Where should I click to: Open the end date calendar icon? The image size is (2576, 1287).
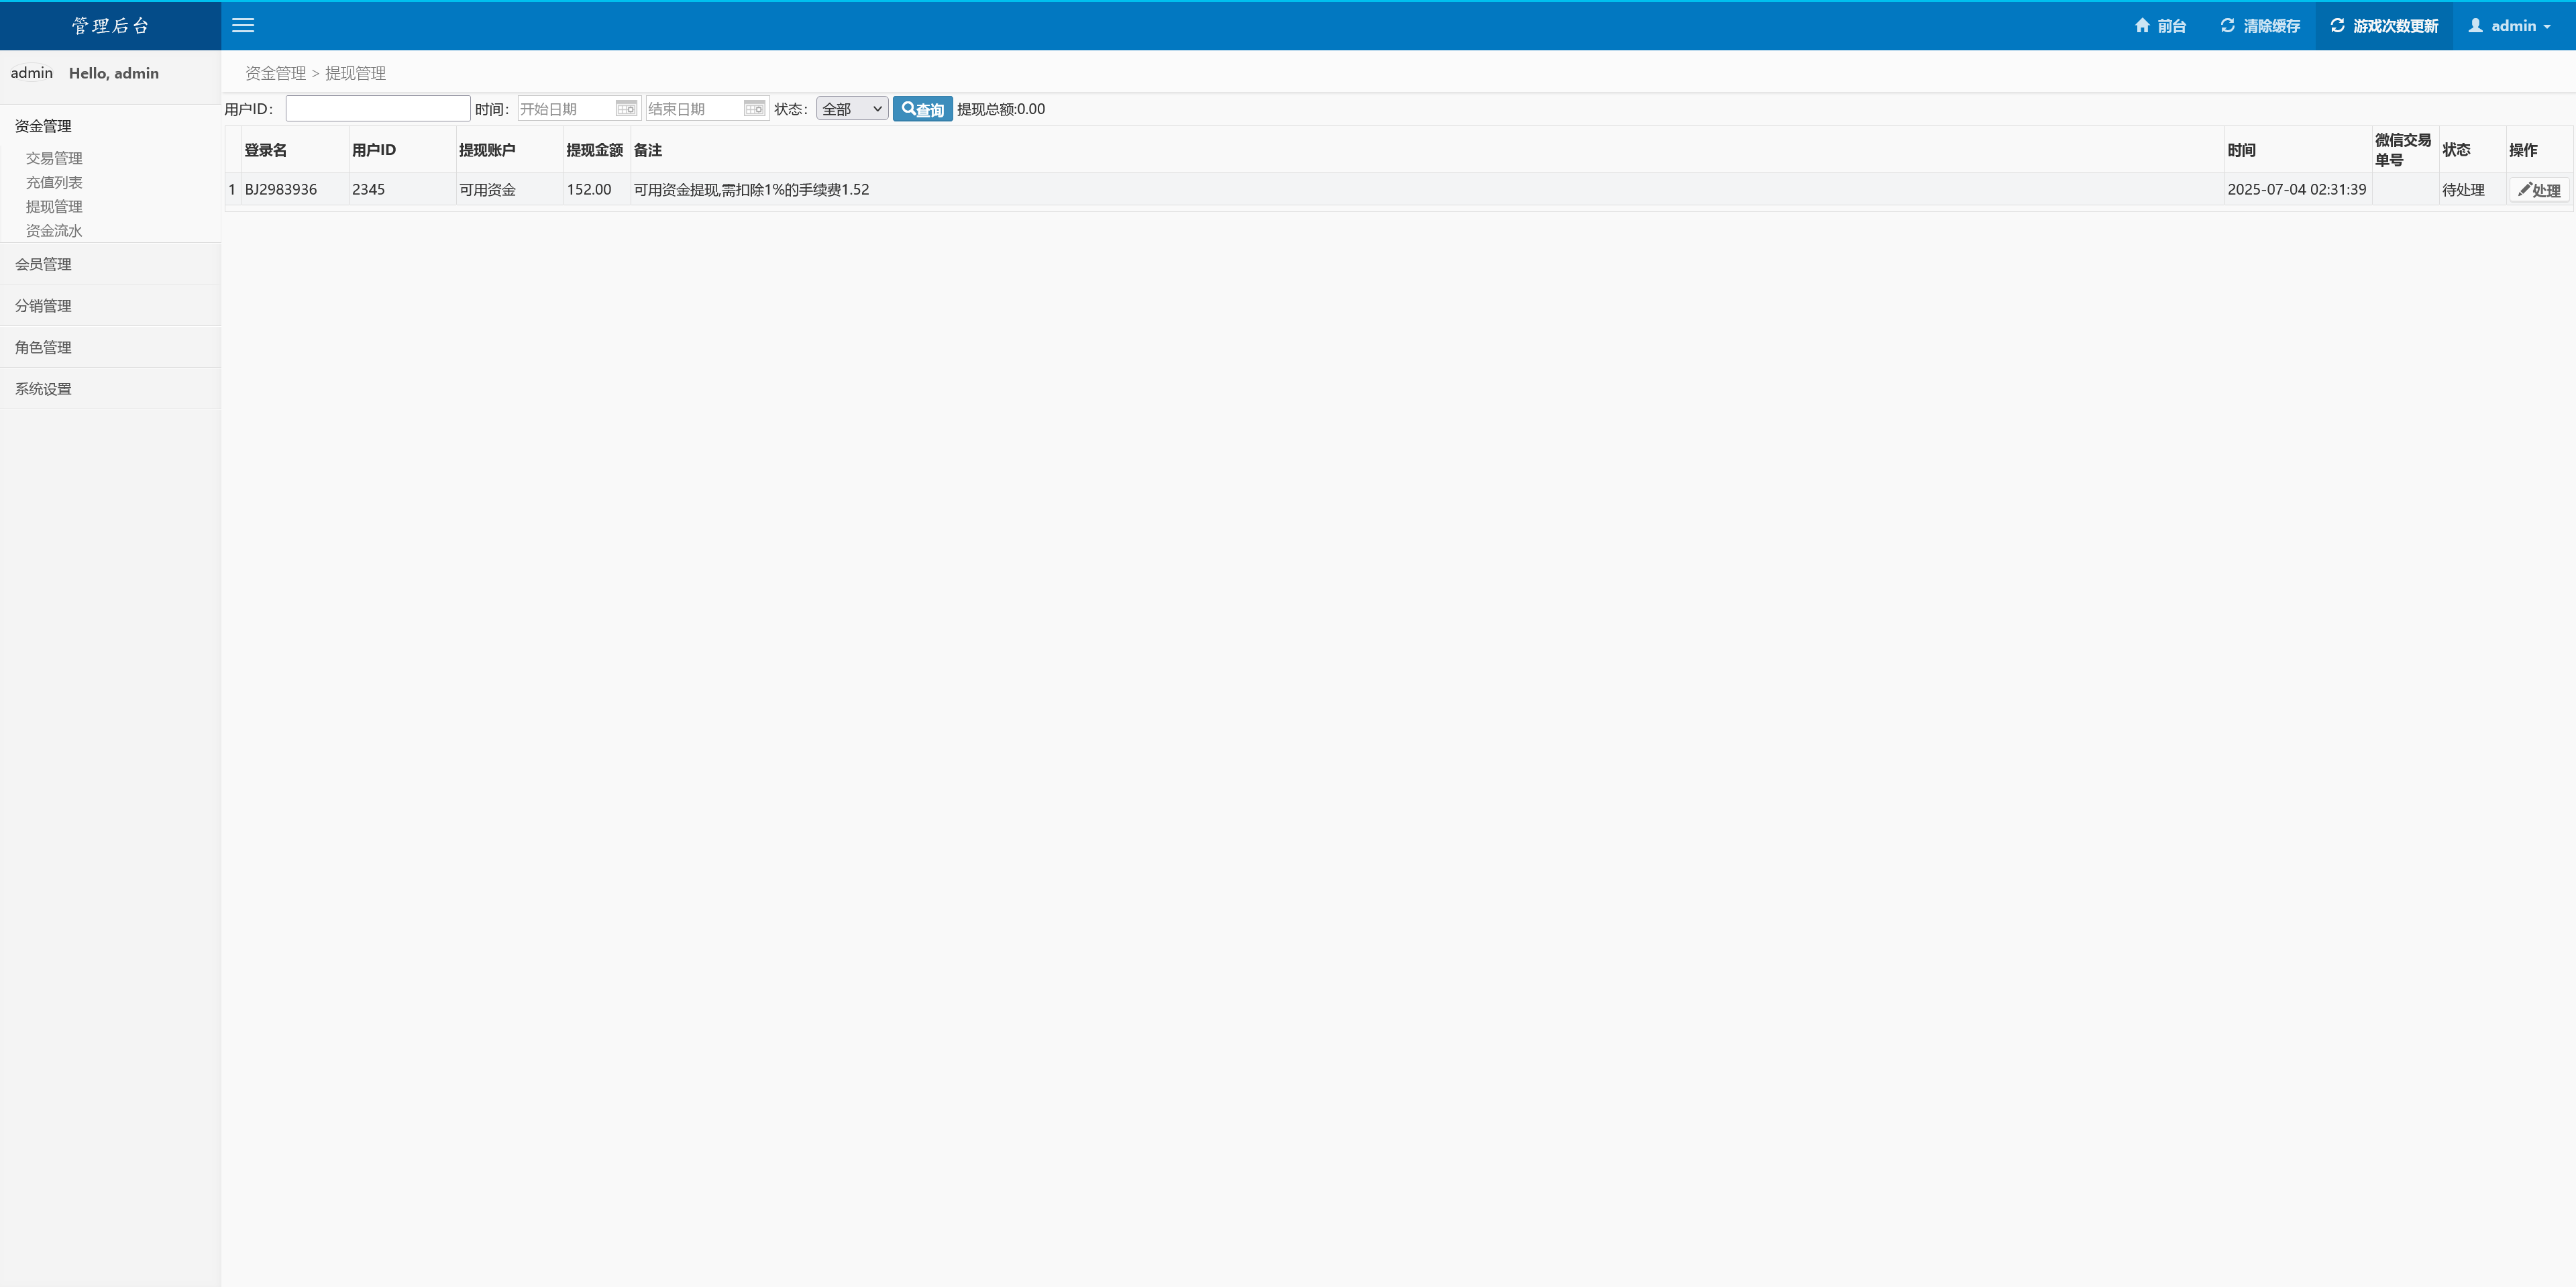(754, 108)
